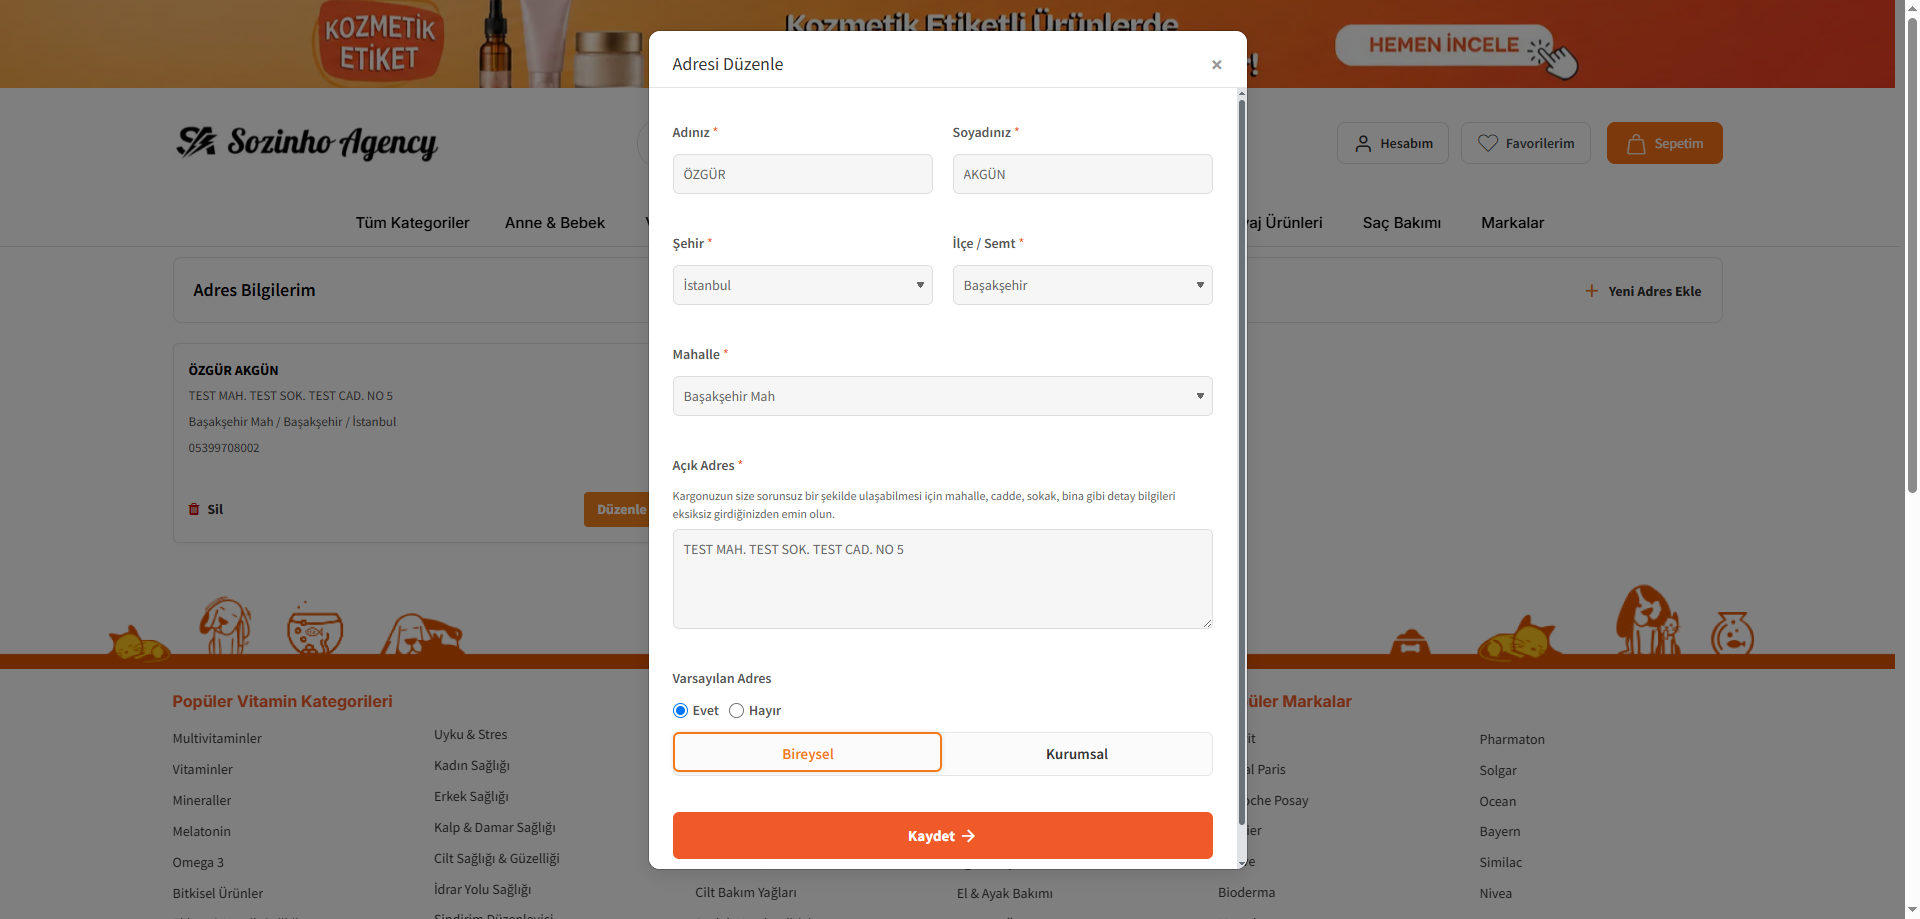Click the HEMEN İNCELE banner button

[1444, 45]
